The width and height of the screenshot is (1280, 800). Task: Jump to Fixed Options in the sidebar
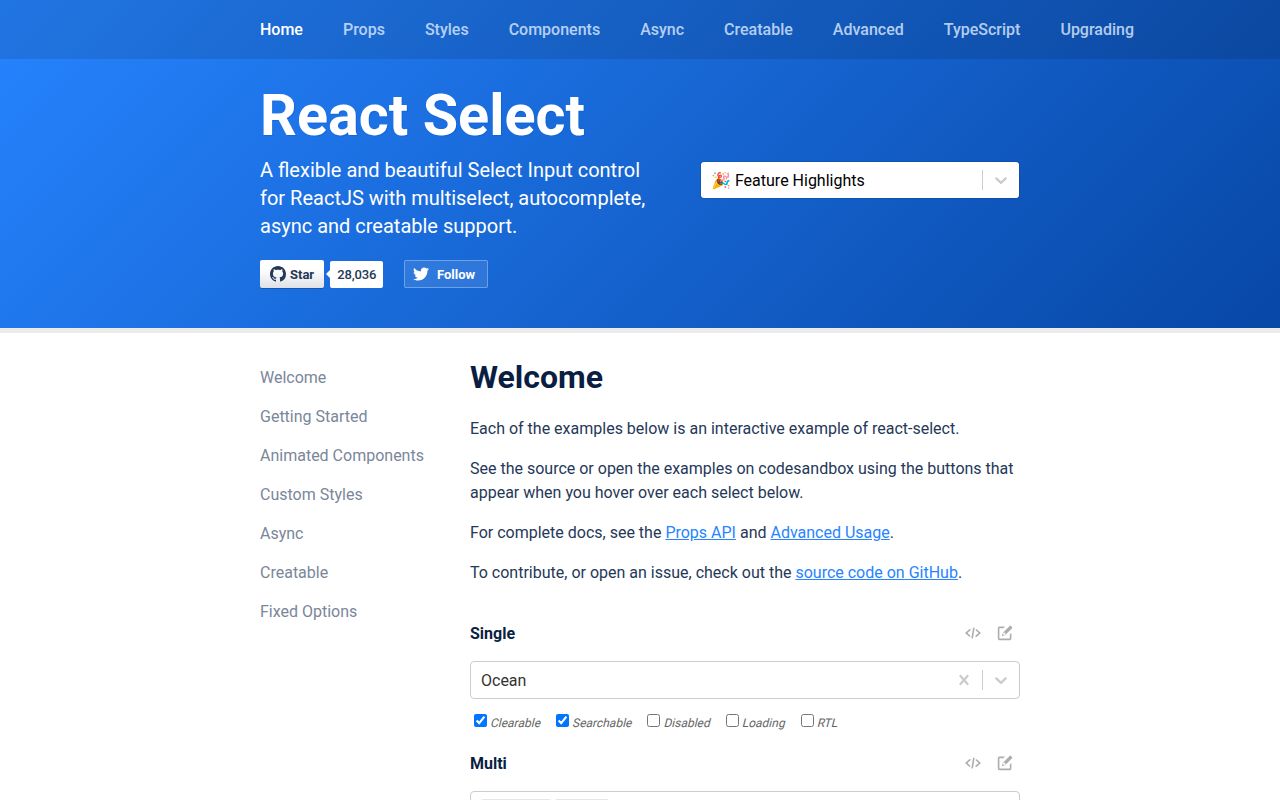(308, 611)
